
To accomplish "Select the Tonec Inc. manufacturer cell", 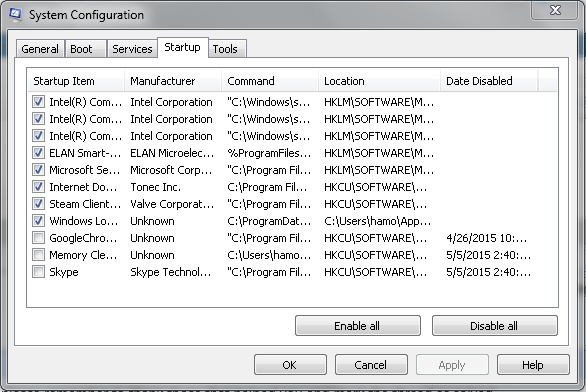I will click(x=155, y=187).
